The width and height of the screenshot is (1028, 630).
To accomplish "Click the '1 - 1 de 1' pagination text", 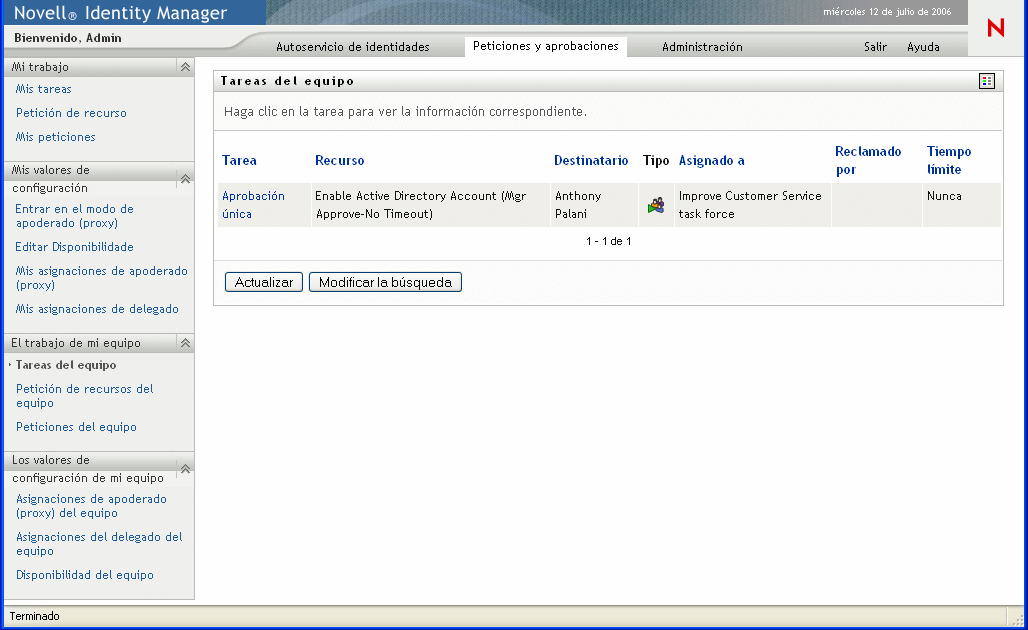I will tap(608, 241).
